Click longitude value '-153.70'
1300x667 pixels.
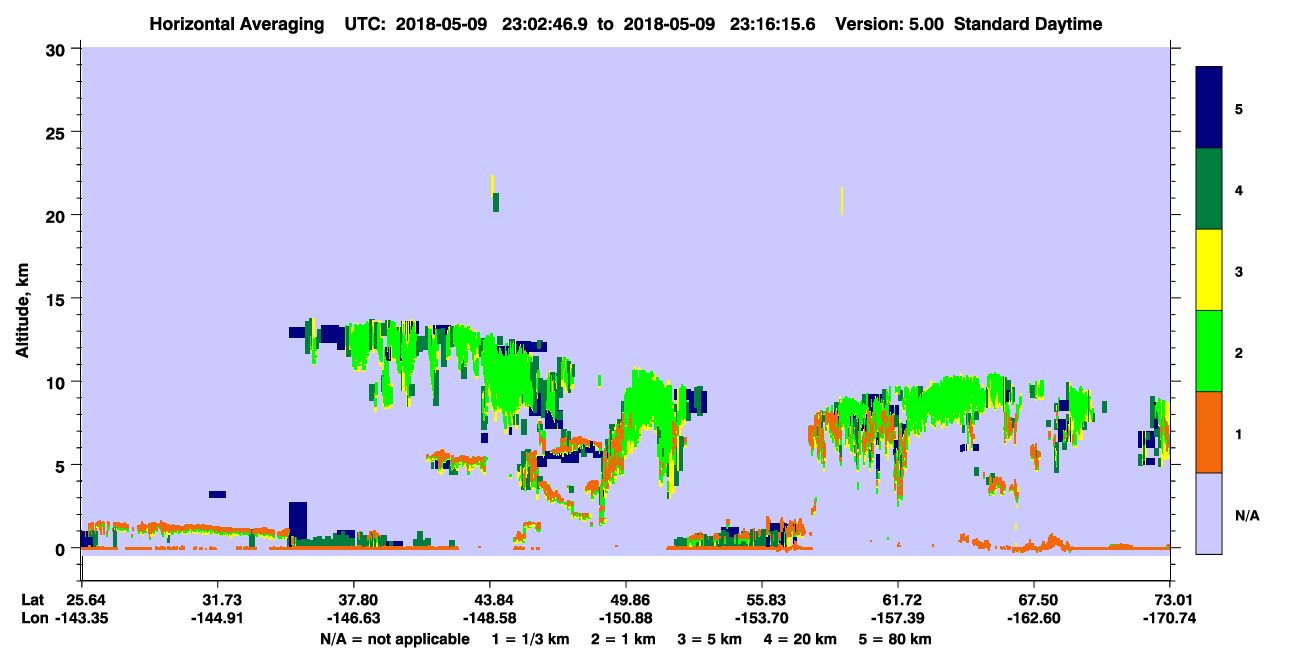click(762, 617)
